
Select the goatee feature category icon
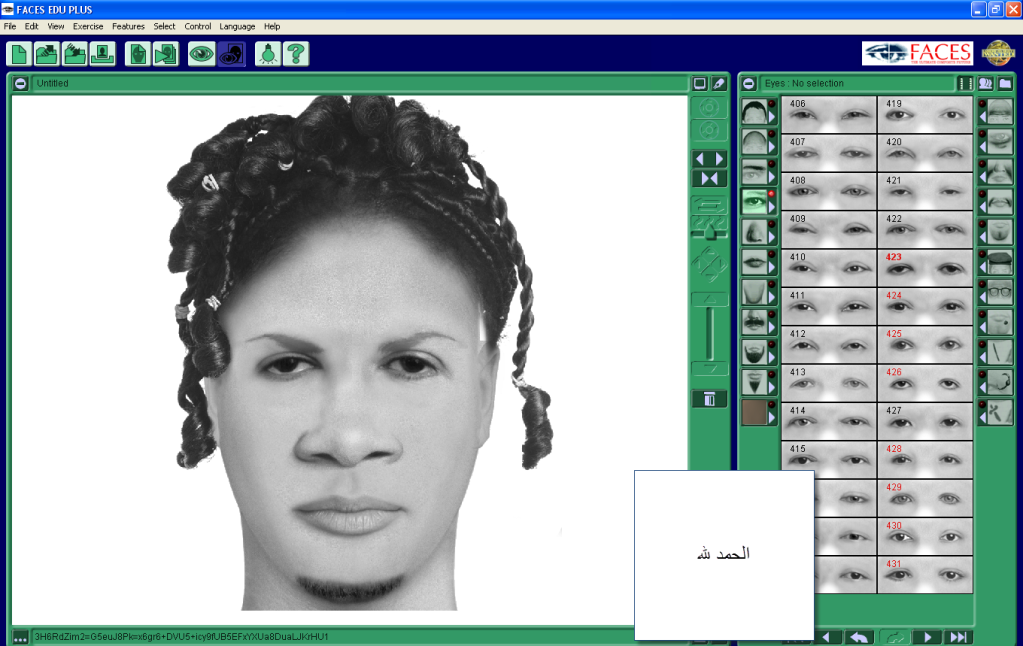tap(754, 382)
